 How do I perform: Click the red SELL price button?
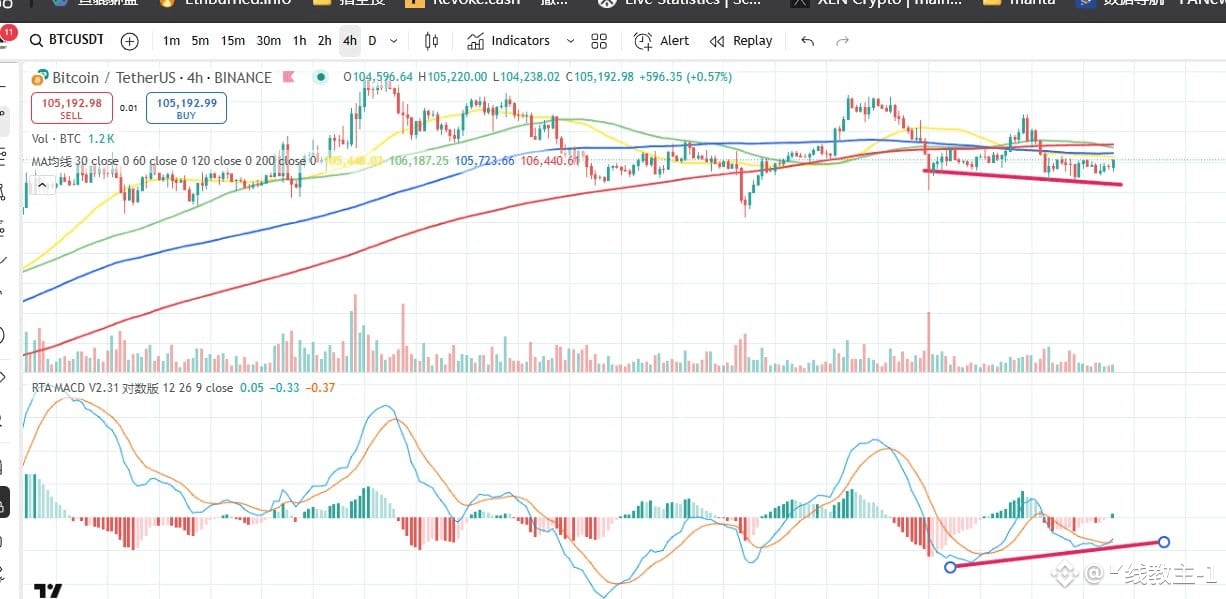(x=71, y=108)
